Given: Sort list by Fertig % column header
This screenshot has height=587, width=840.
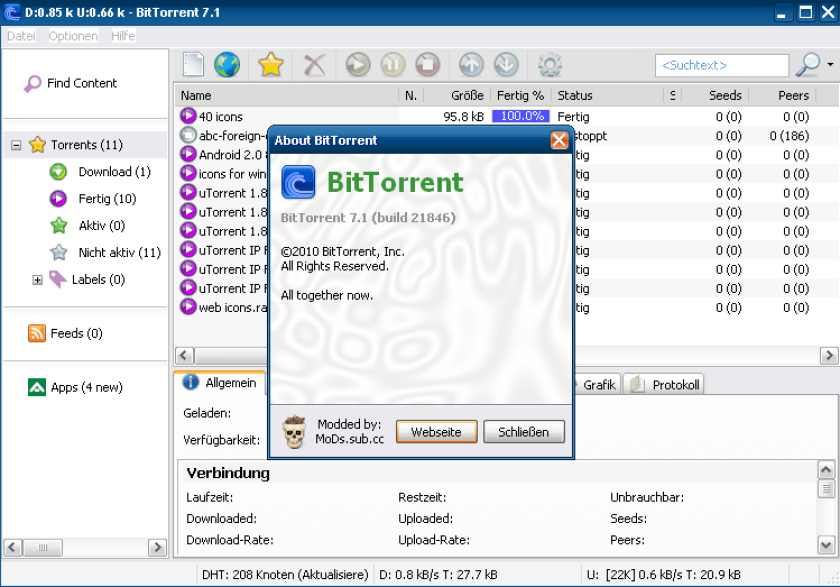Looking at the screenshot, I should [x=520, y=95].
